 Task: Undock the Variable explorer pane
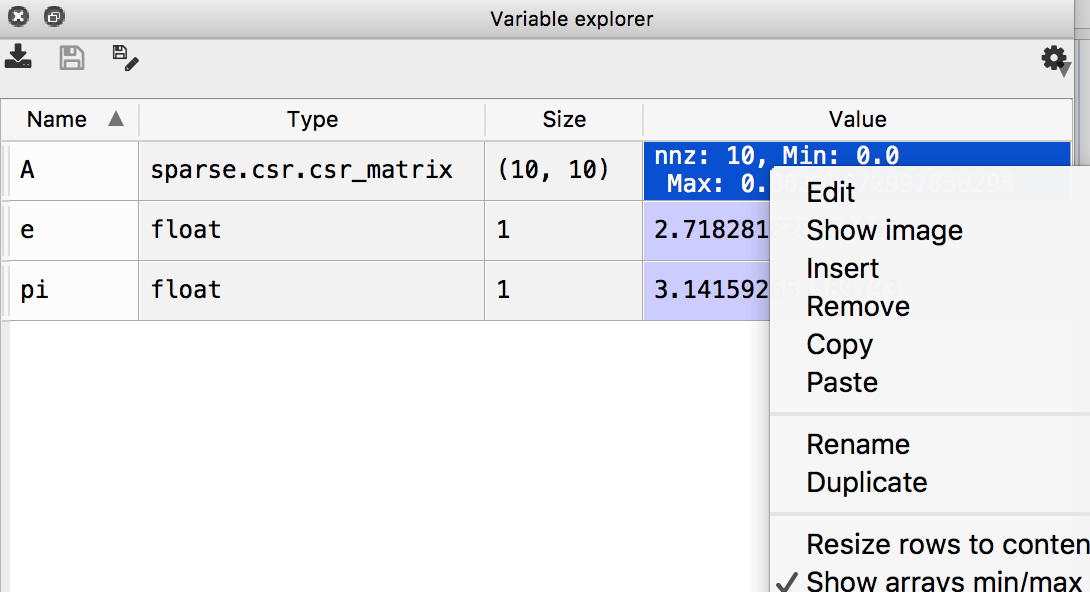pyautogui.click(x=54, y=16)
